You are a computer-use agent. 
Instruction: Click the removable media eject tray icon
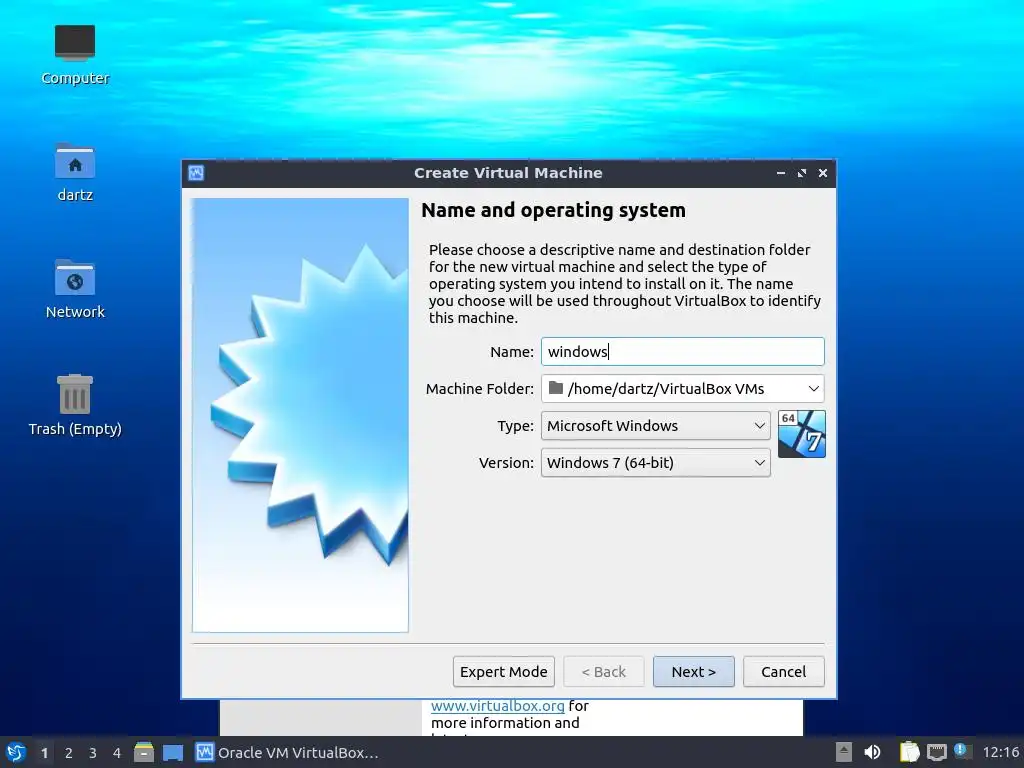pyautogui.click(x=844, y=752)
